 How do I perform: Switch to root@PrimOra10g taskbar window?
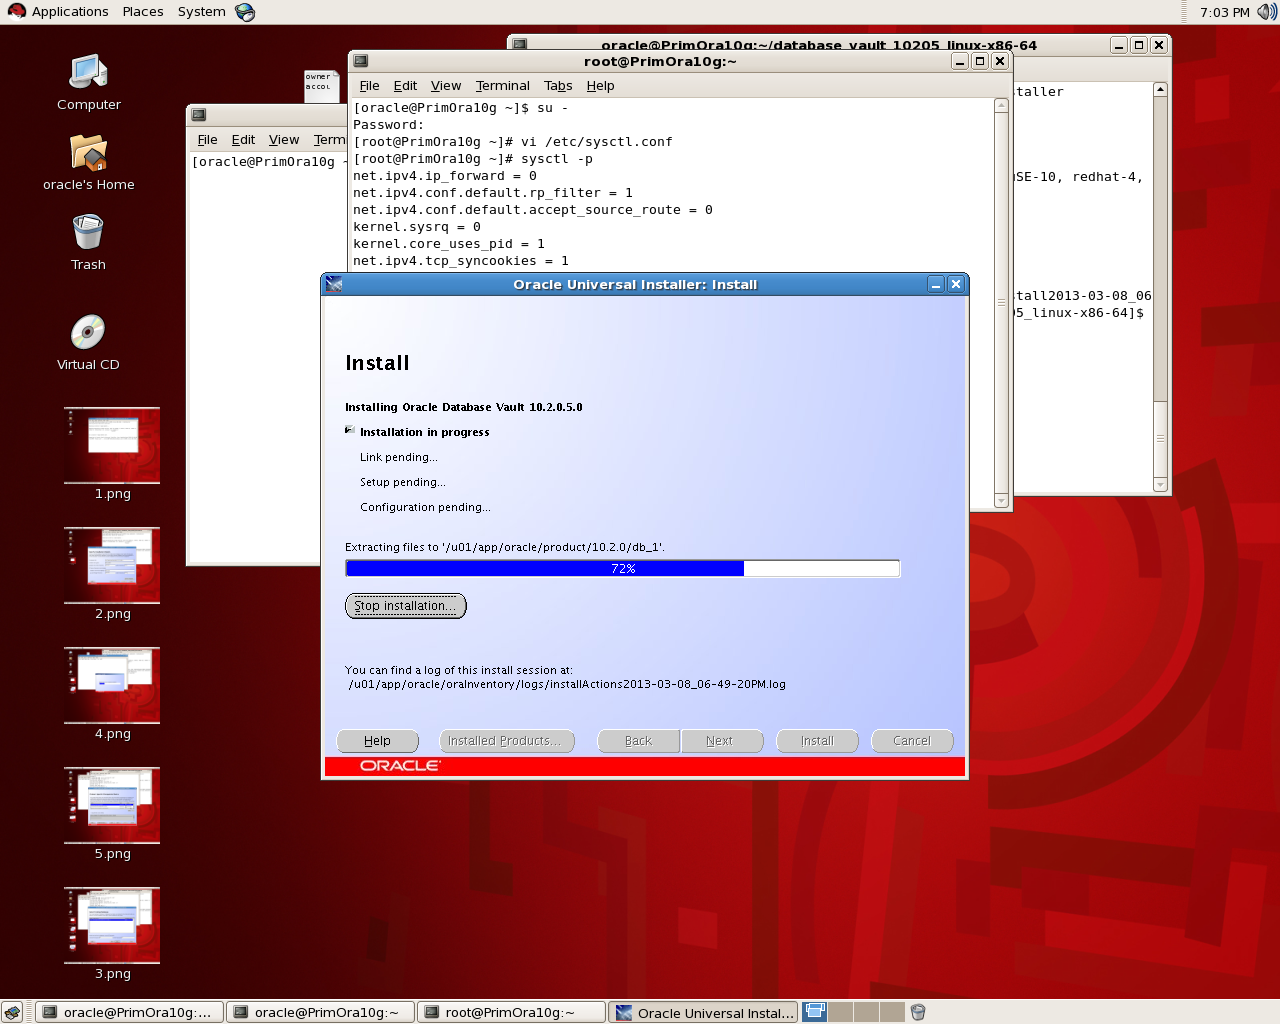tap(510, 1012)
